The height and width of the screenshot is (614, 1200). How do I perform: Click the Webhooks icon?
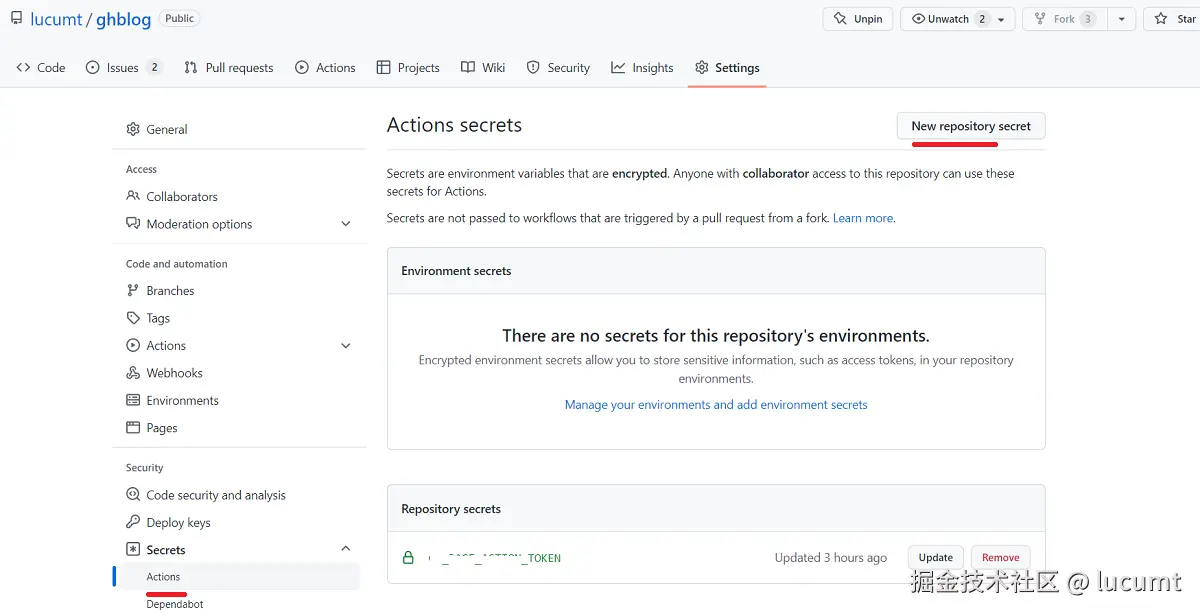click(x=133, y=373)
